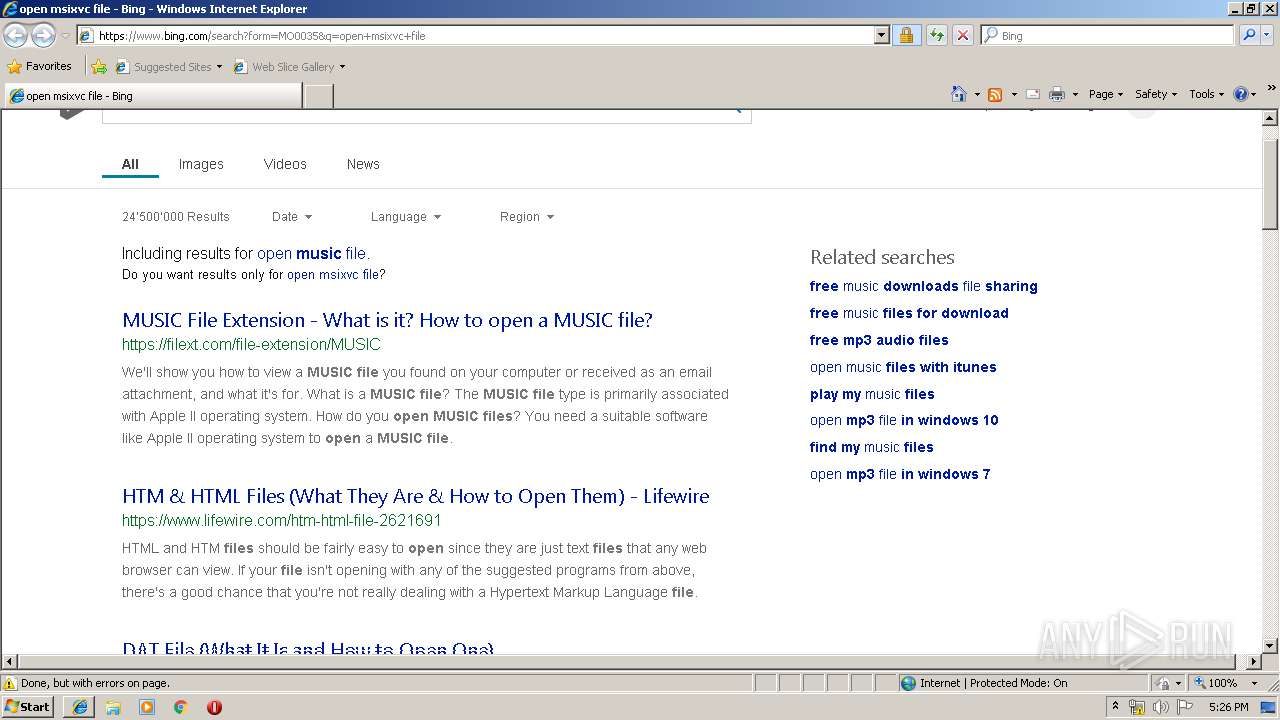Open Favorites star button
This screenshot has width=1280, height=720.
click(40, 66)
